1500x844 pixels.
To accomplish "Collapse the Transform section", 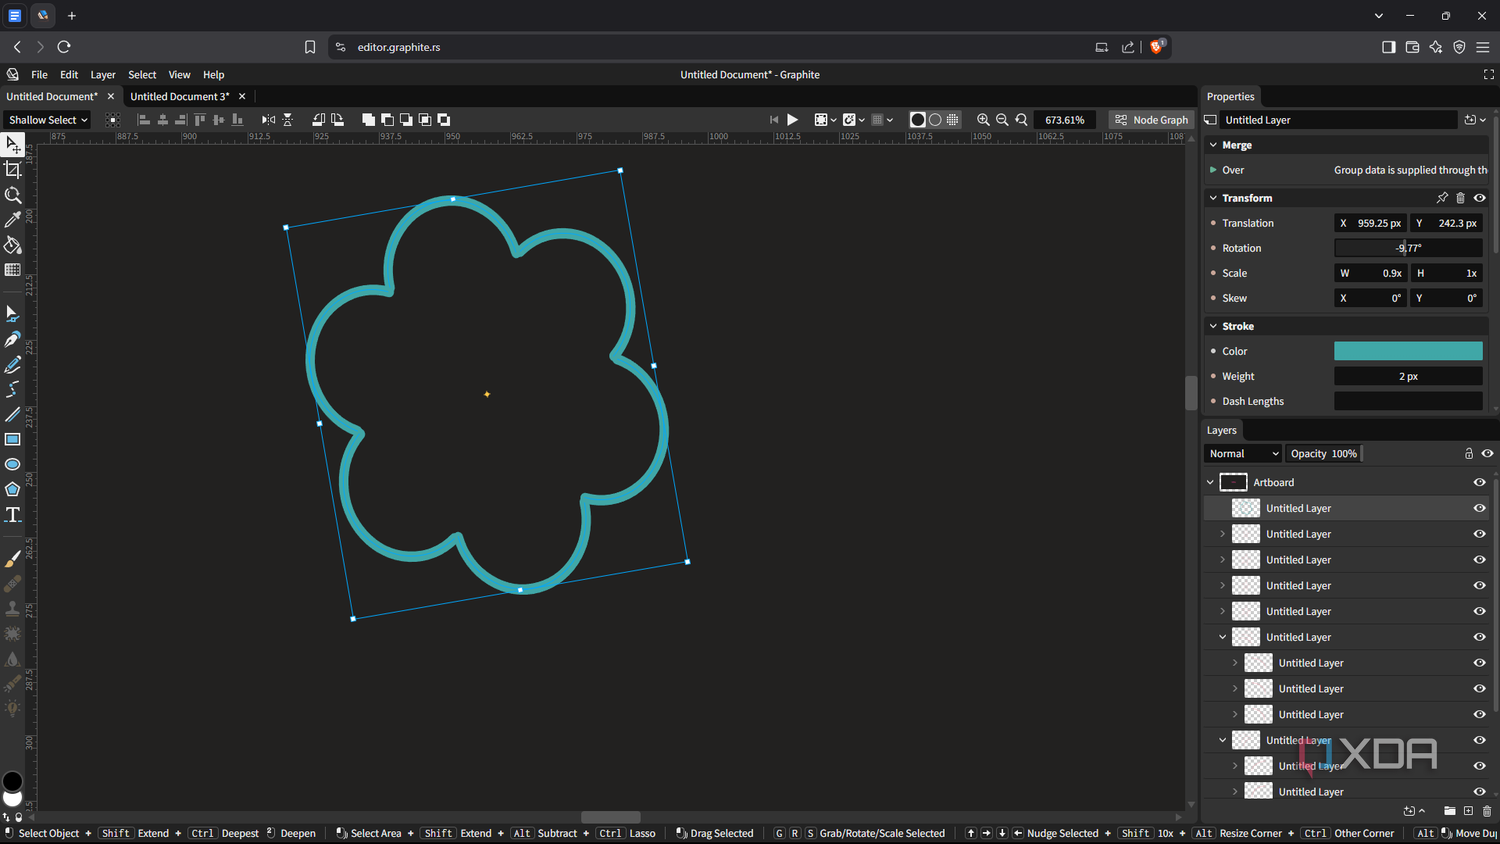I will coord(1213,198).
